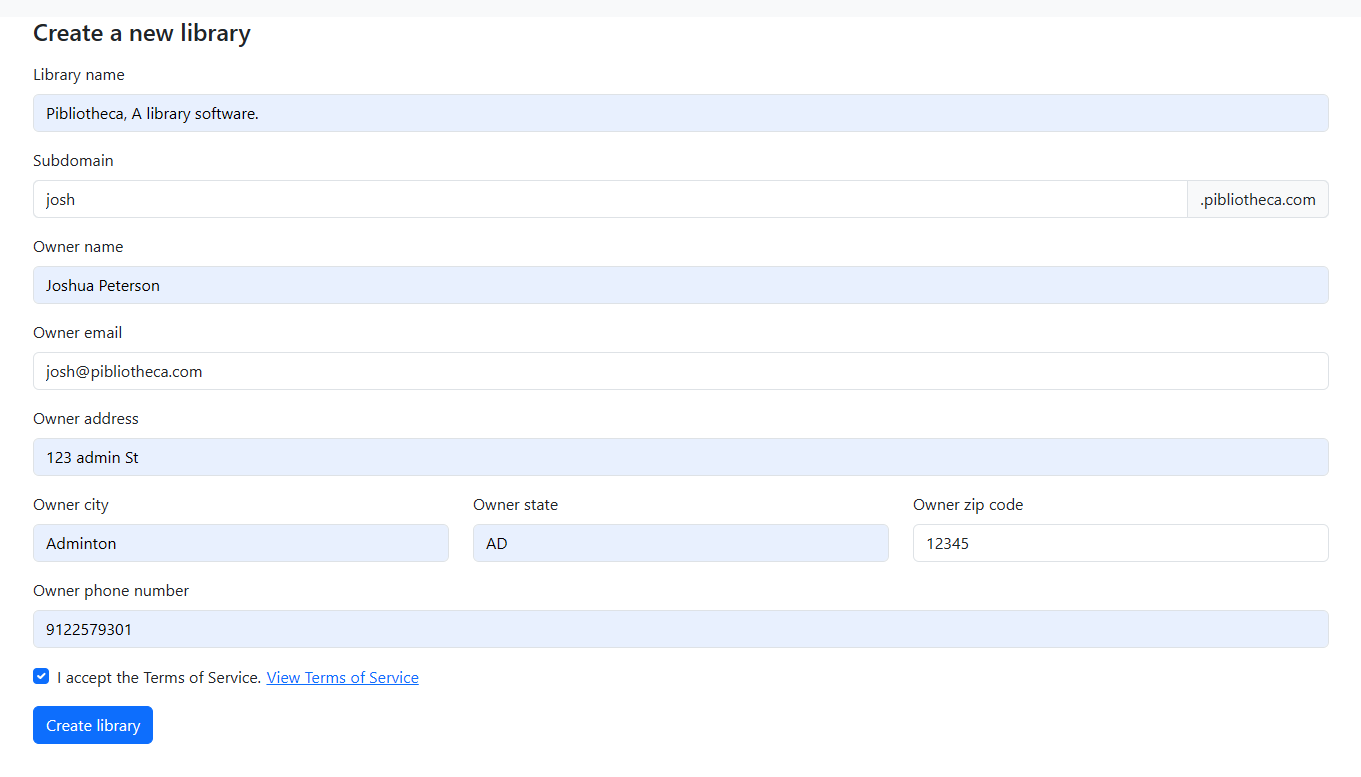Click the Owner email input field
Screen dimensions: 1361x777
[x=680, y=371]
